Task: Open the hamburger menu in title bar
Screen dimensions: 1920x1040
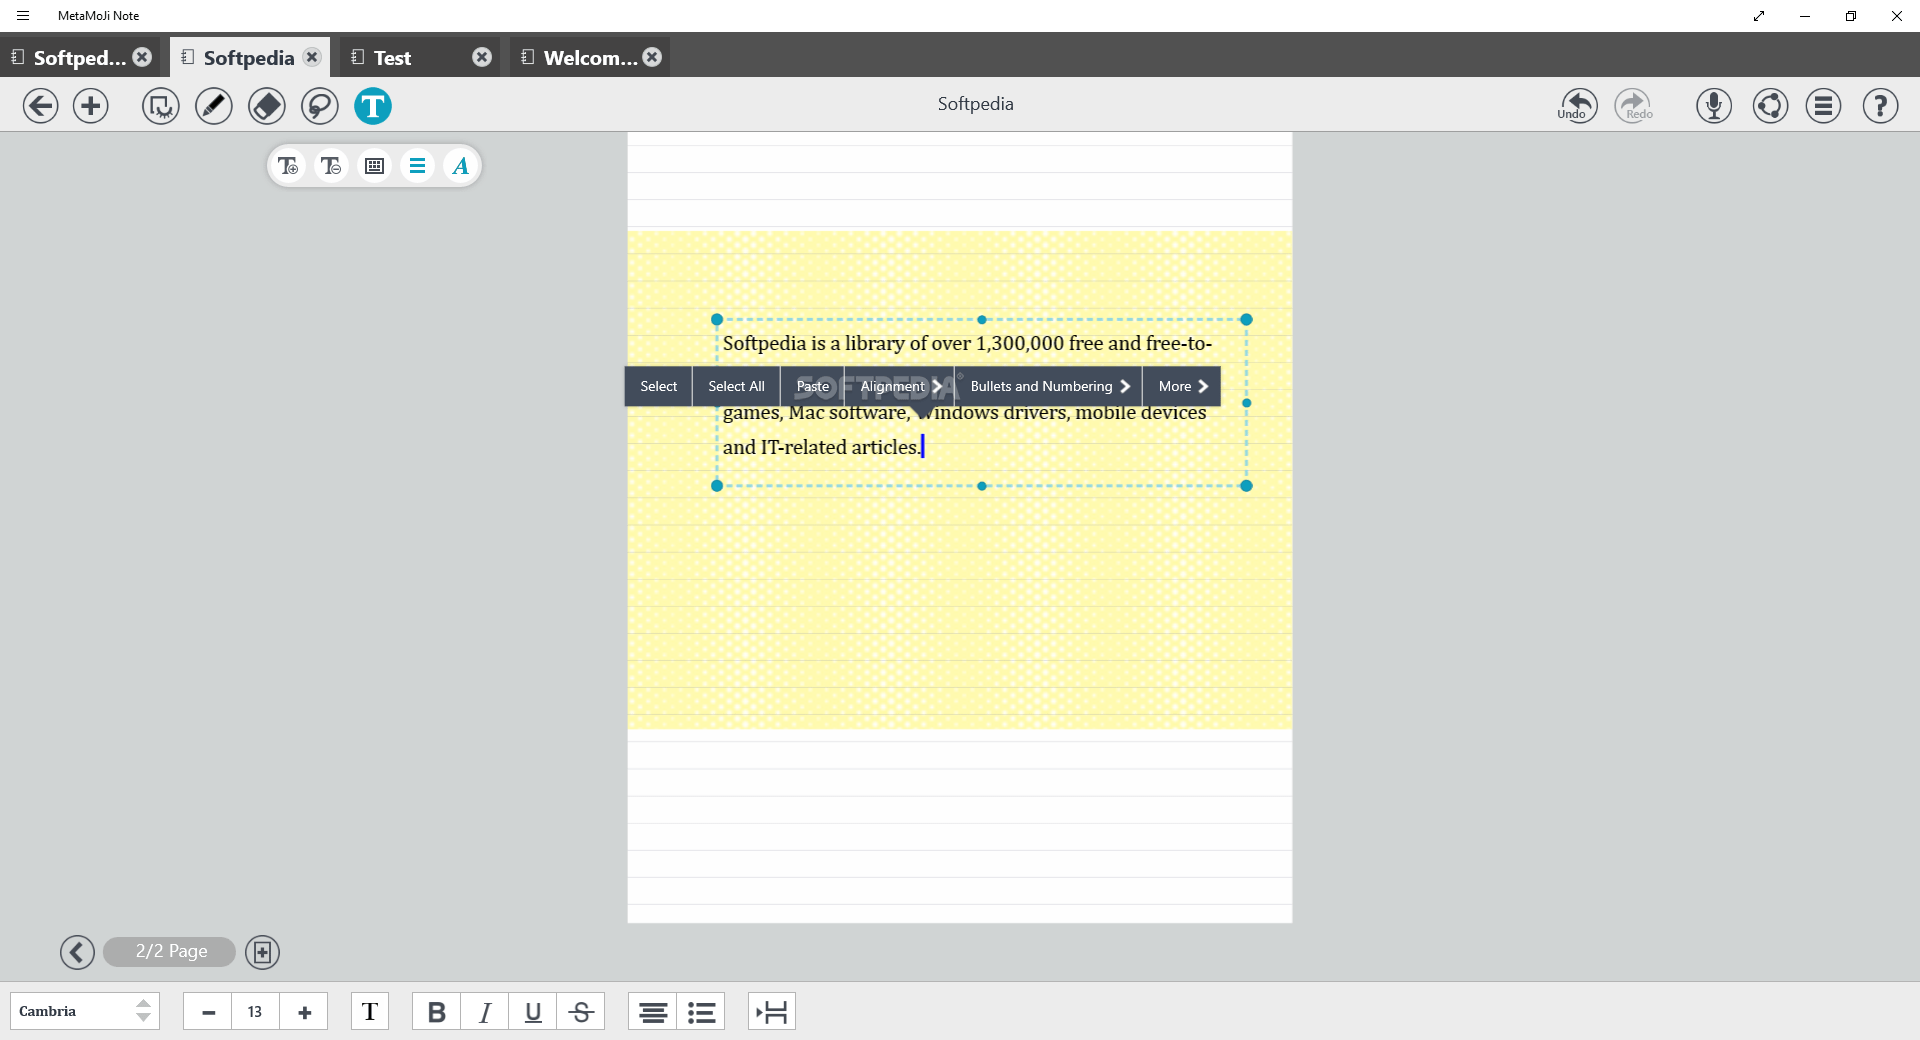Action: [23, 16]
